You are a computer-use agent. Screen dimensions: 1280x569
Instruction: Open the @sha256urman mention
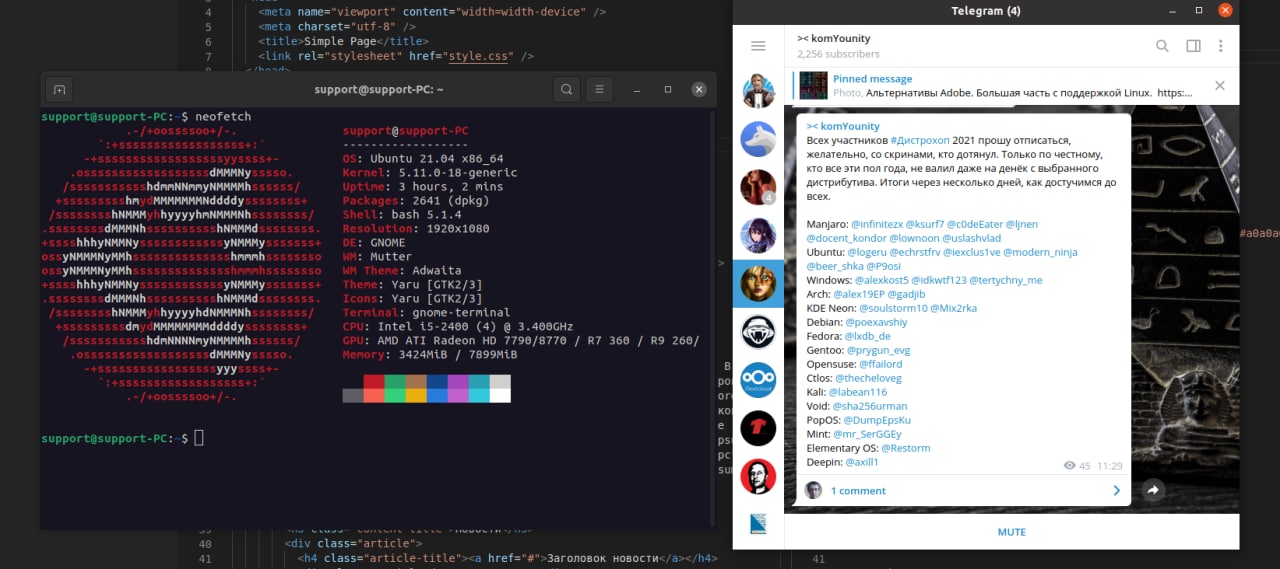pyautogui.click(x=870, y=406)
